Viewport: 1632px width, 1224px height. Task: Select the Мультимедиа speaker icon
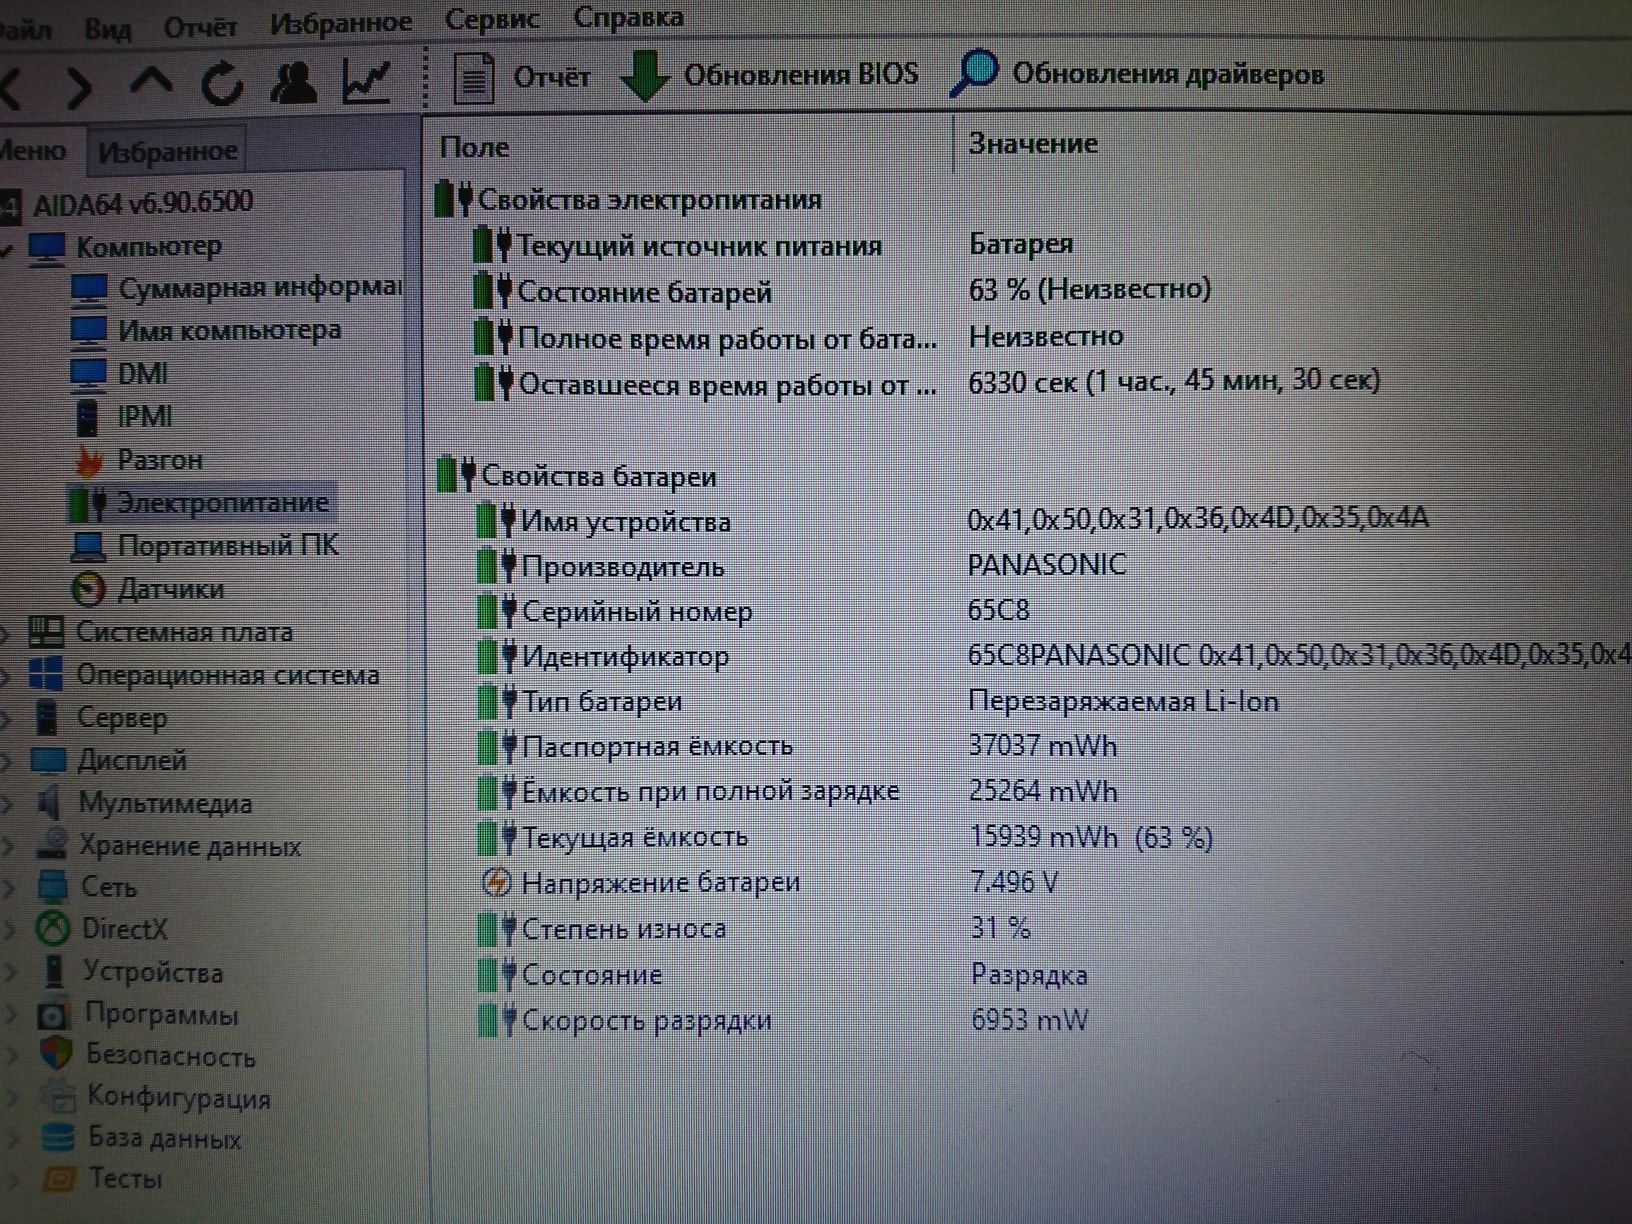[48, 802]
